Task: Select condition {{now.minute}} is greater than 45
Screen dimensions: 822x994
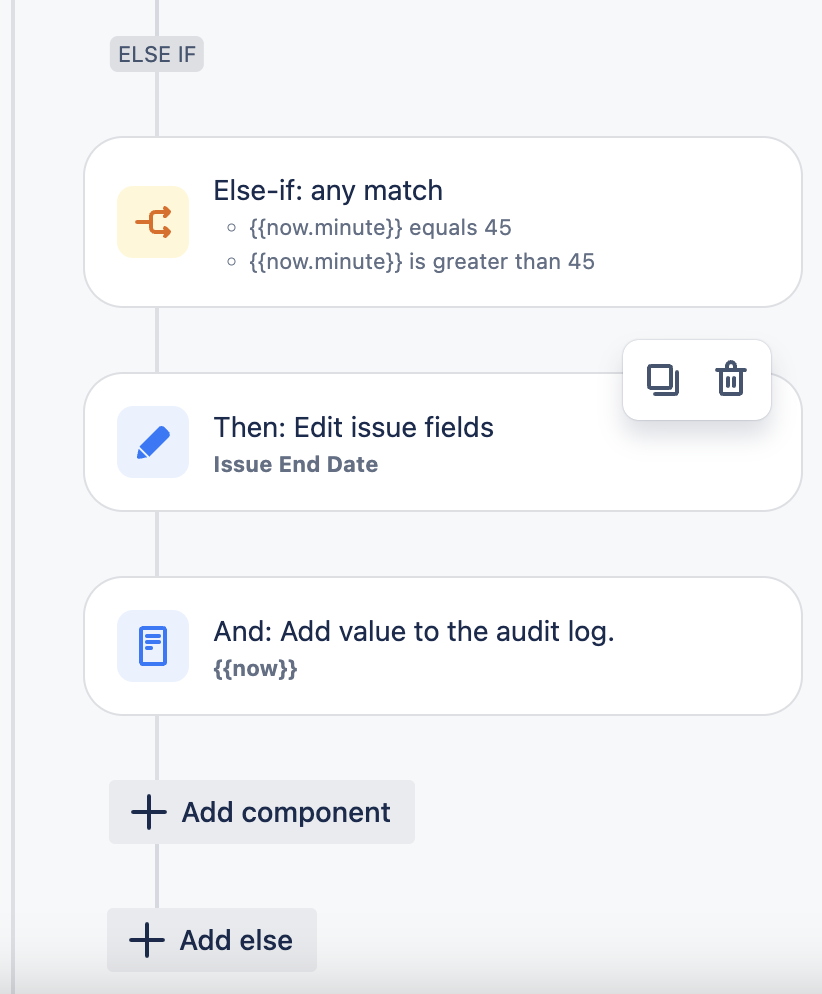Action: pyautogui.click(x=419, y=261)
